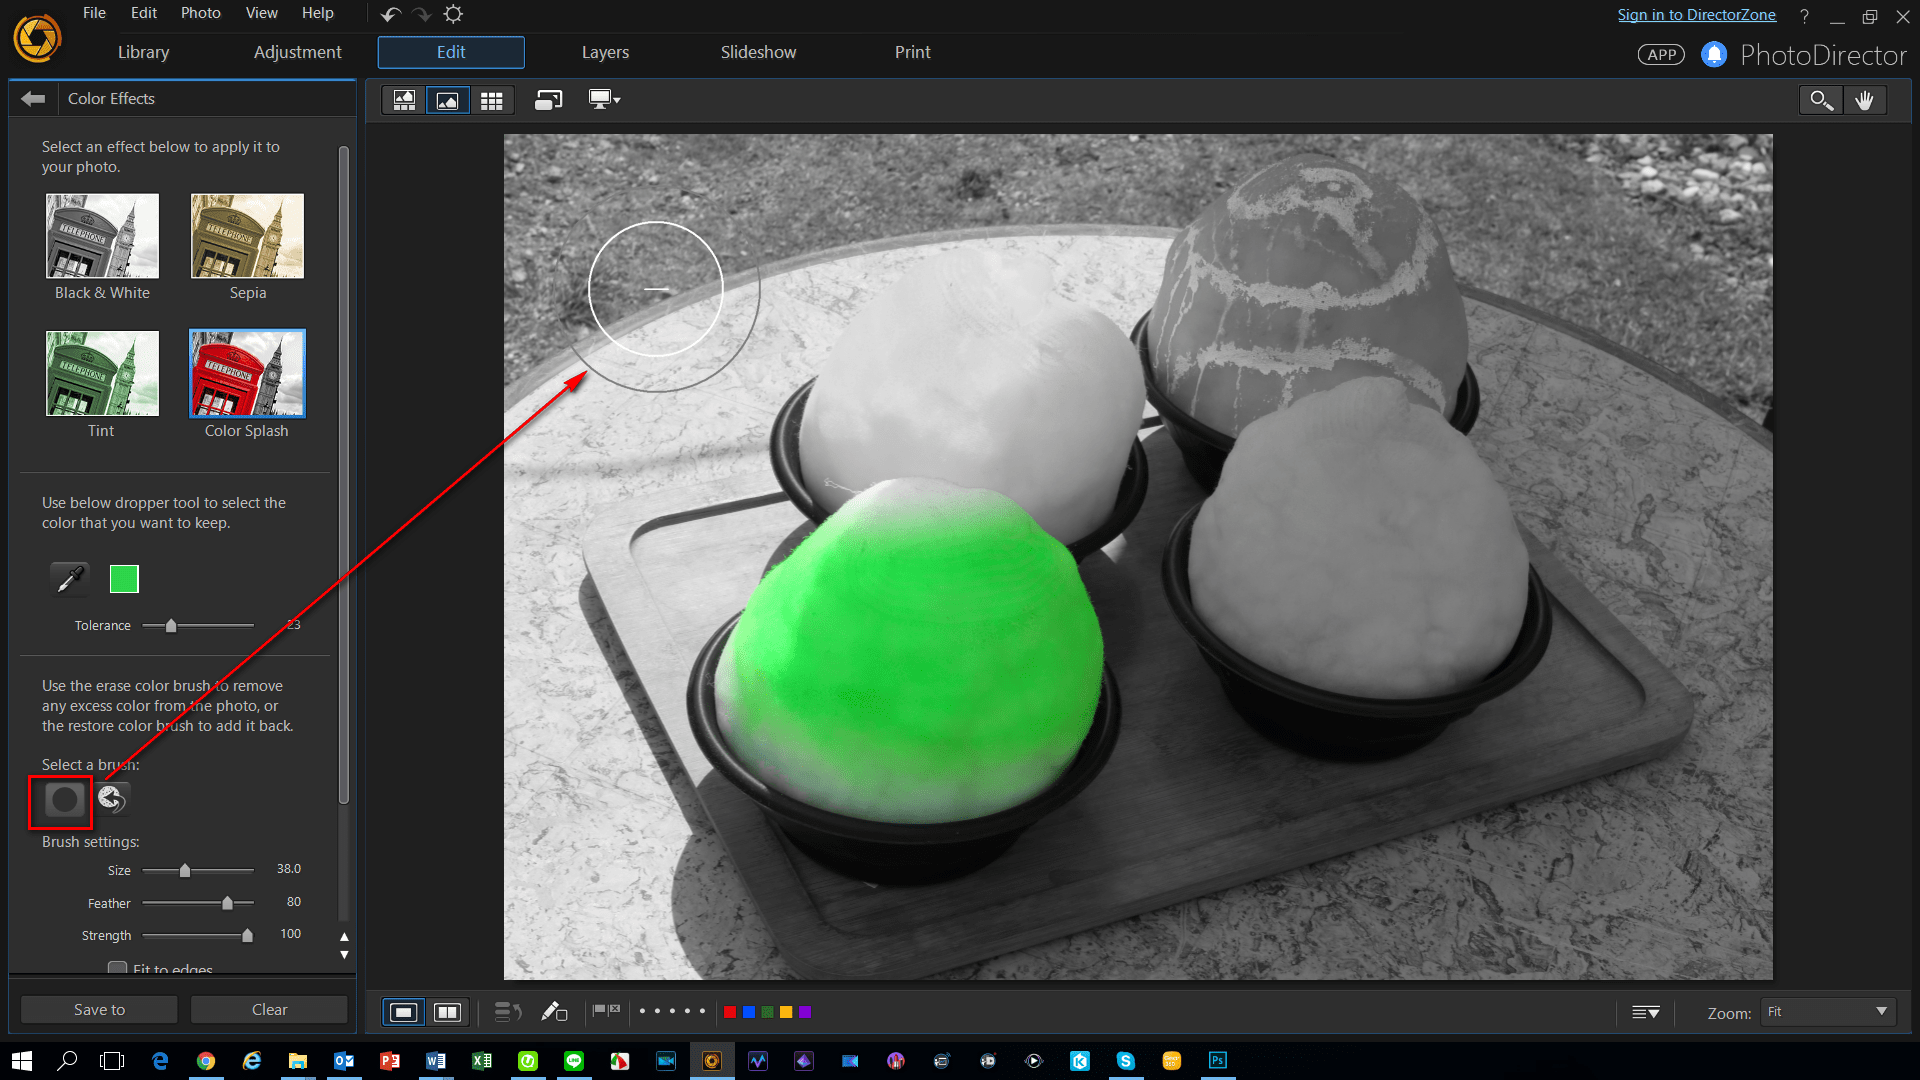Click the panel scroll down arrow
This screenshot has width=1920, height=1080.
click(344, 955)
